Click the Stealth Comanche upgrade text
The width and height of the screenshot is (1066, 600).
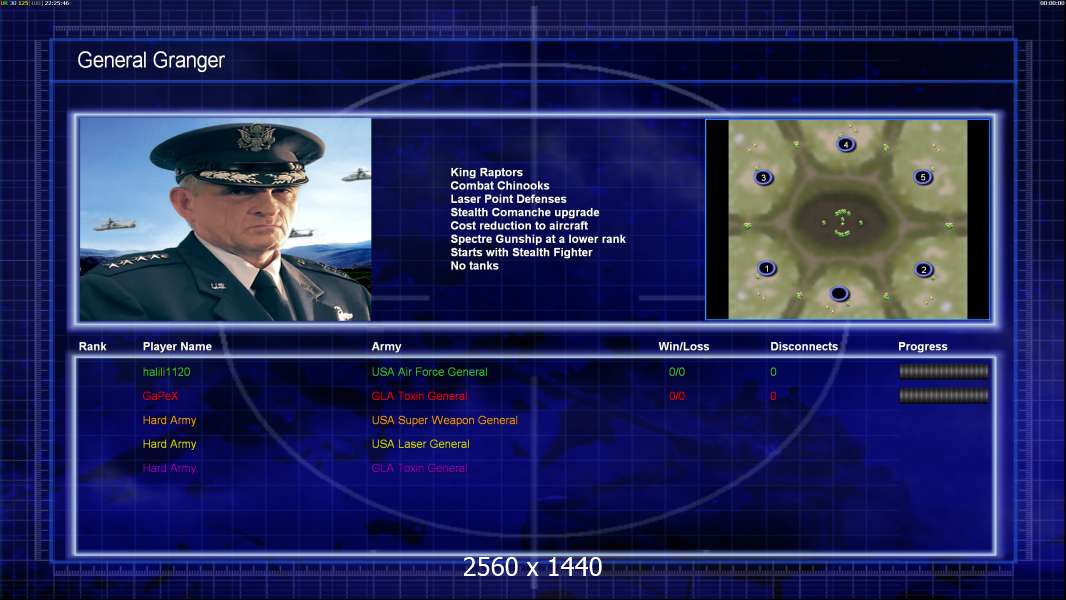click(x=524, y=212)
